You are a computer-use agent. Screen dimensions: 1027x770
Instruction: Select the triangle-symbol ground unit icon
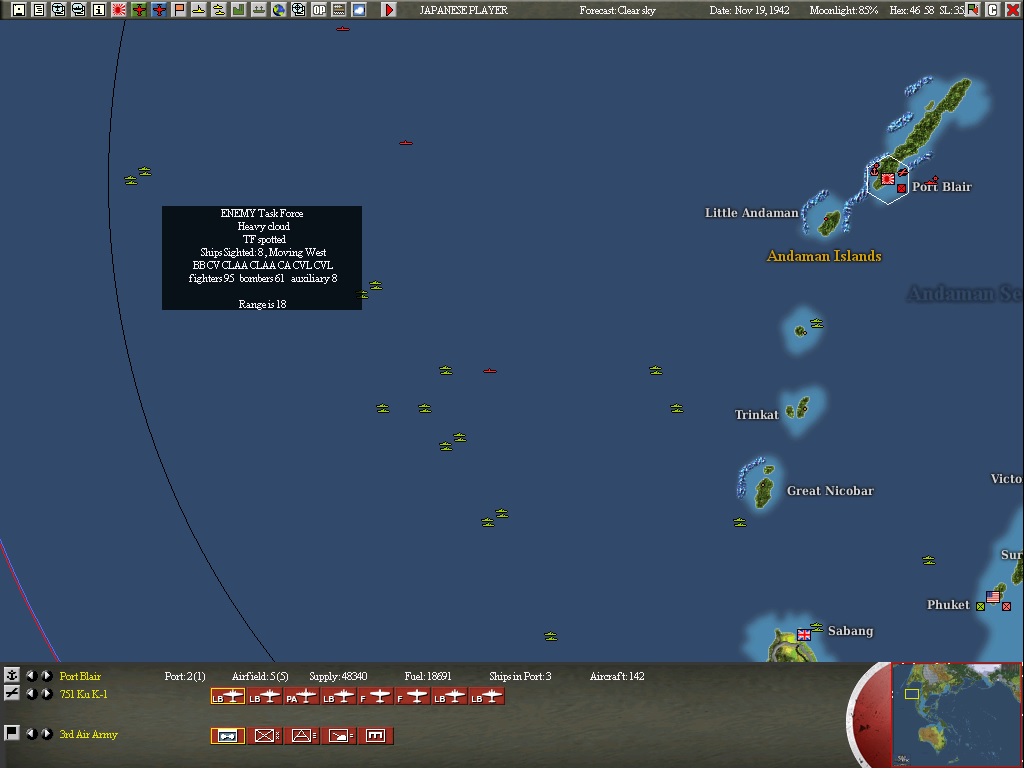click(302, 737)
